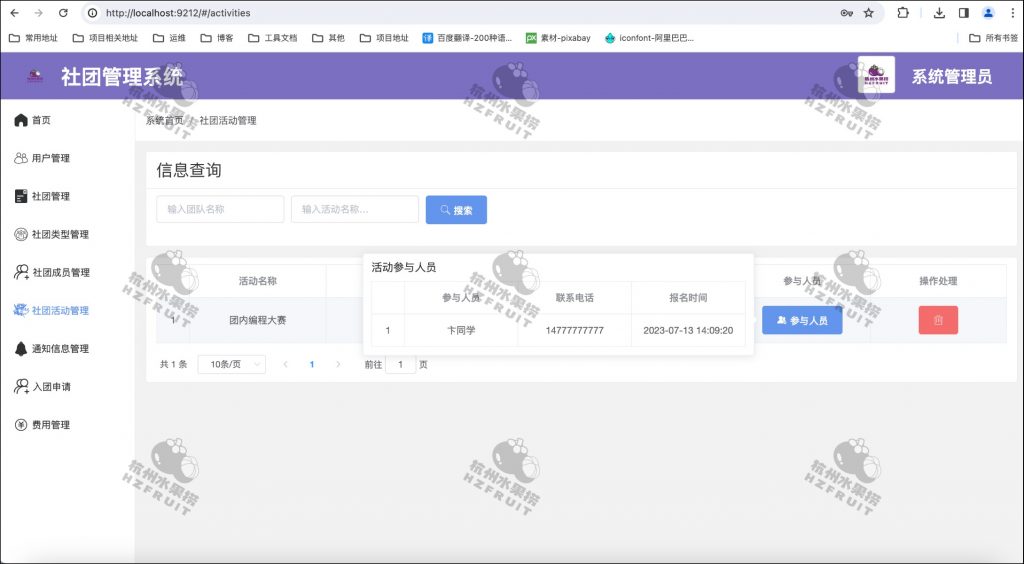This screenshot has width=1024, height=564.
Task: Open the 其他 bookmark folder
Action: click(x=328, y=38)
